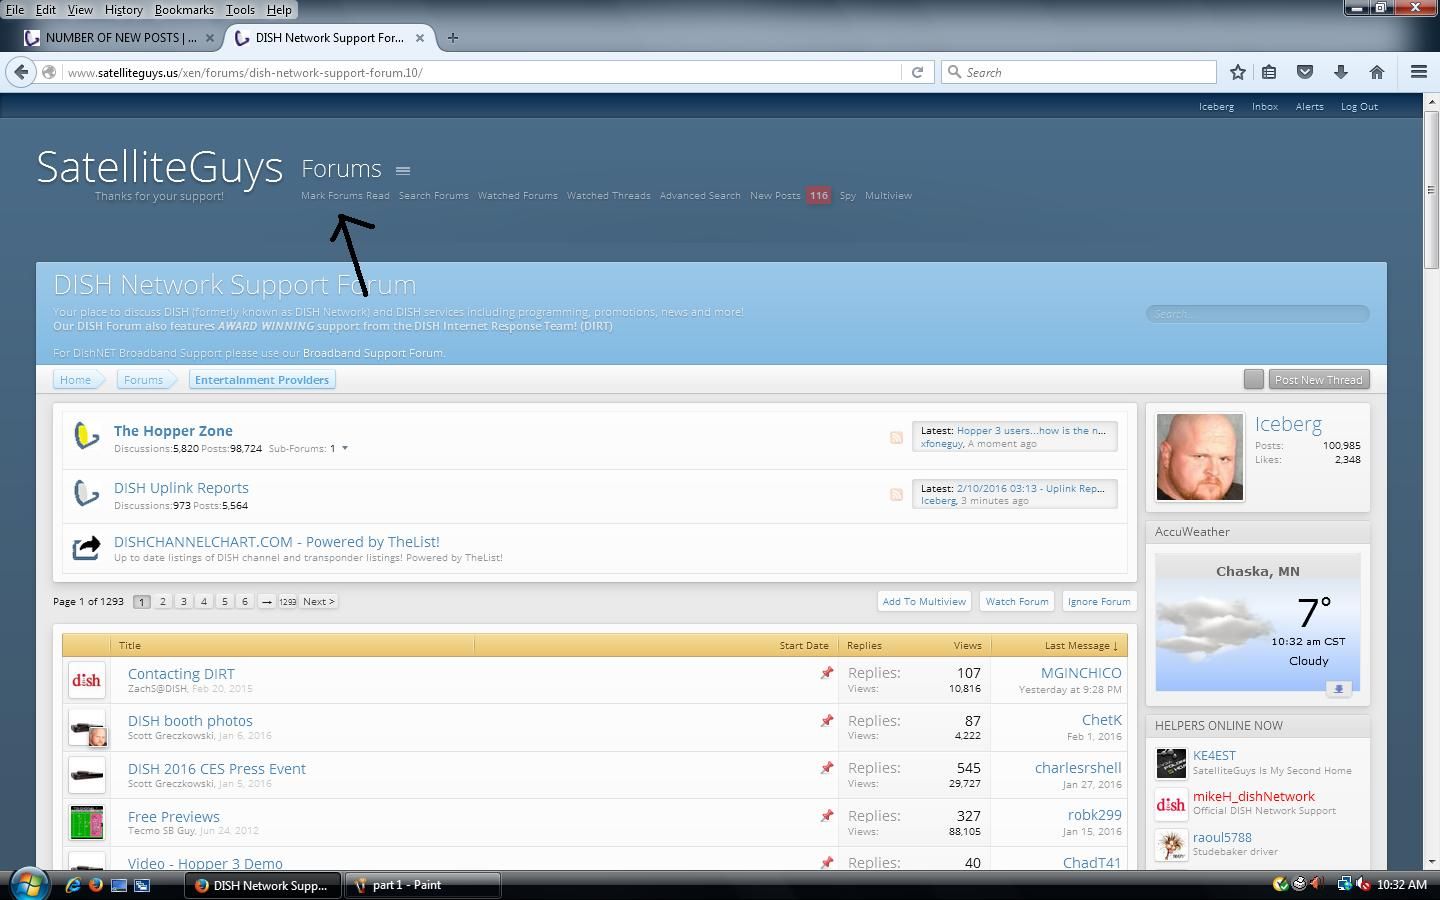Click The Hopper Zone RSS feed icon
The height and width of the screenshot is (900, 1440).
coord(896,437)
